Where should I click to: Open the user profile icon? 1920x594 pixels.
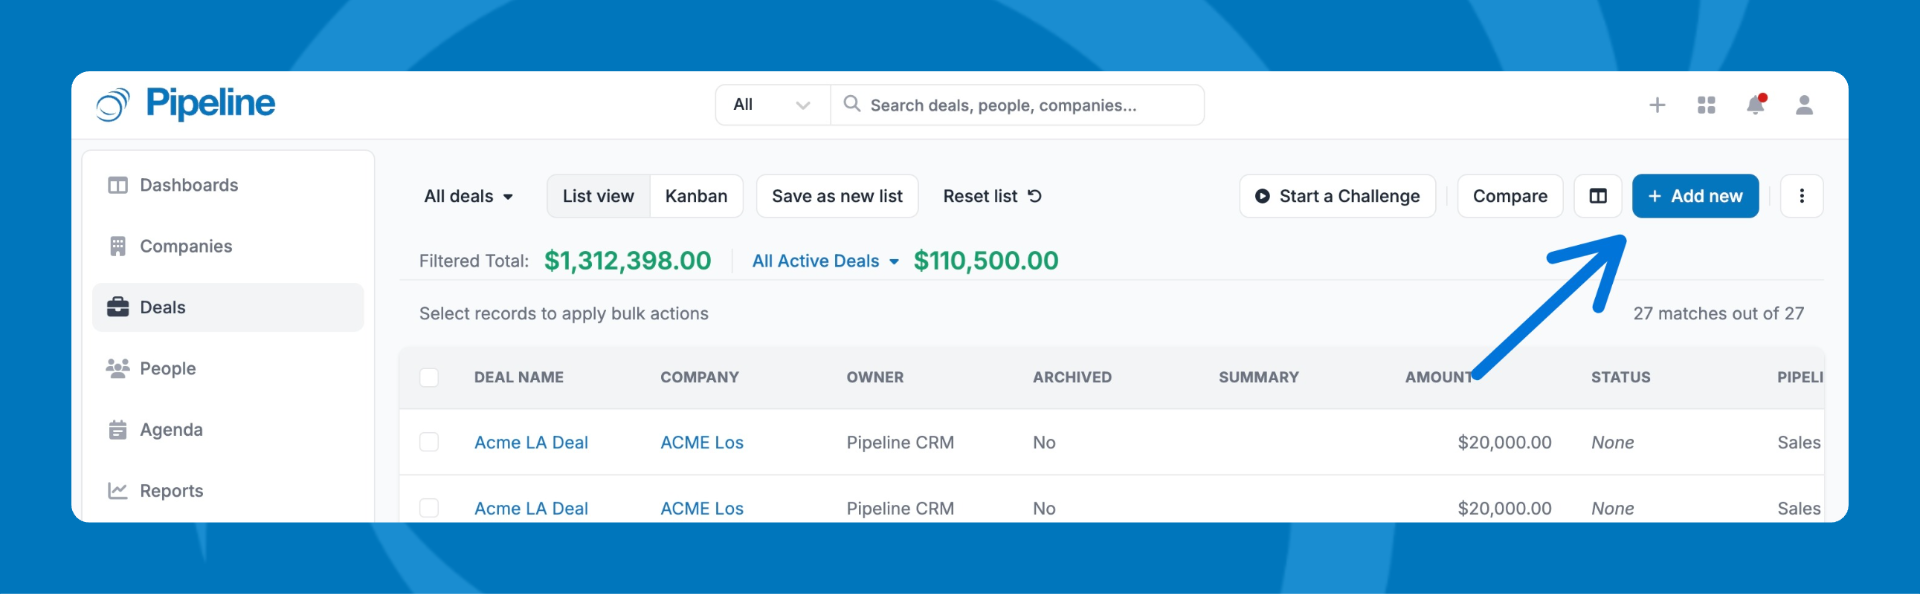(1804, 105)
